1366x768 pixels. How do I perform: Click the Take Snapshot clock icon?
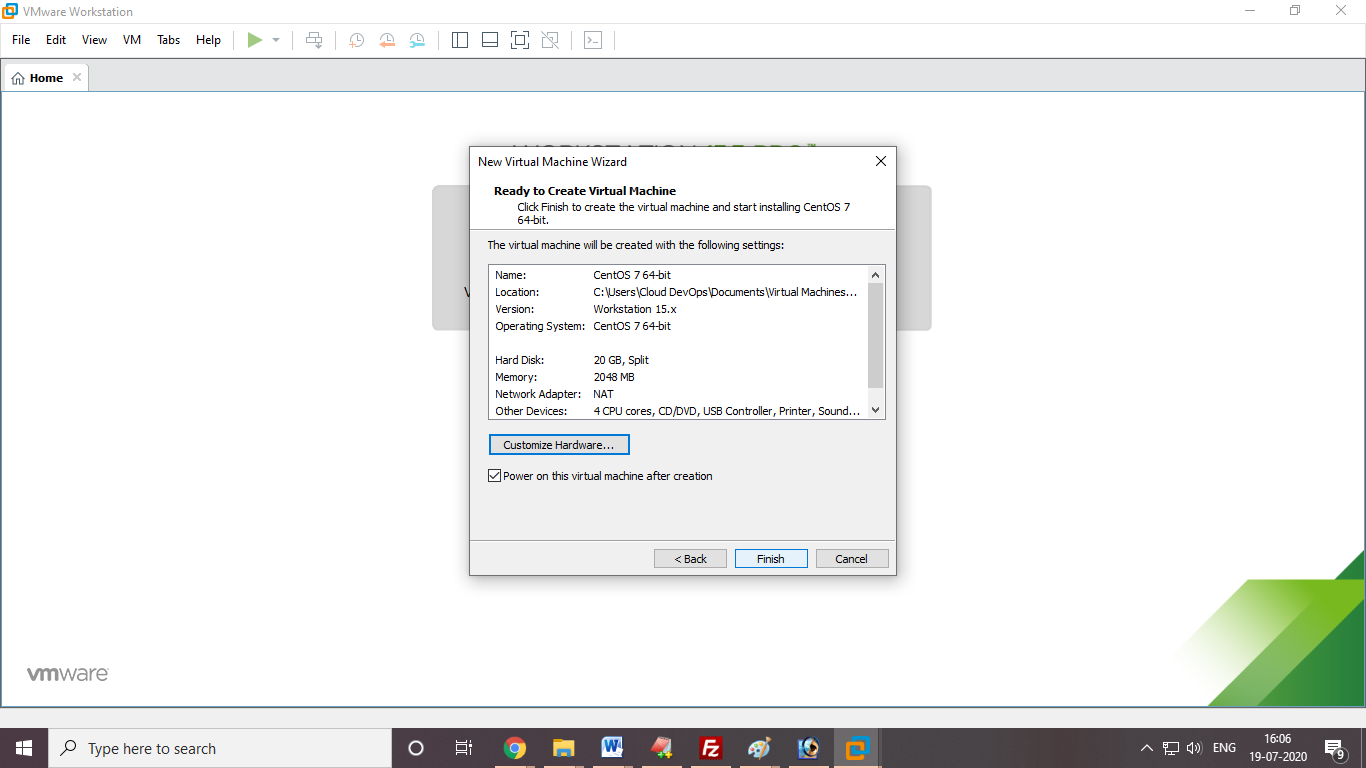(356, 40)
